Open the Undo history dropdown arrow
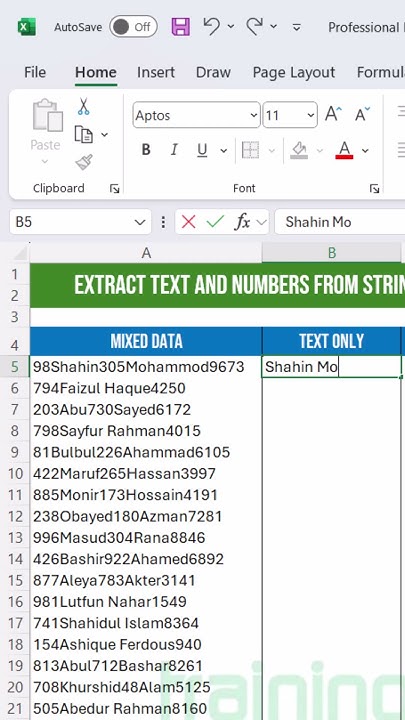Screen dimensions: 405x720 [231, 27]
